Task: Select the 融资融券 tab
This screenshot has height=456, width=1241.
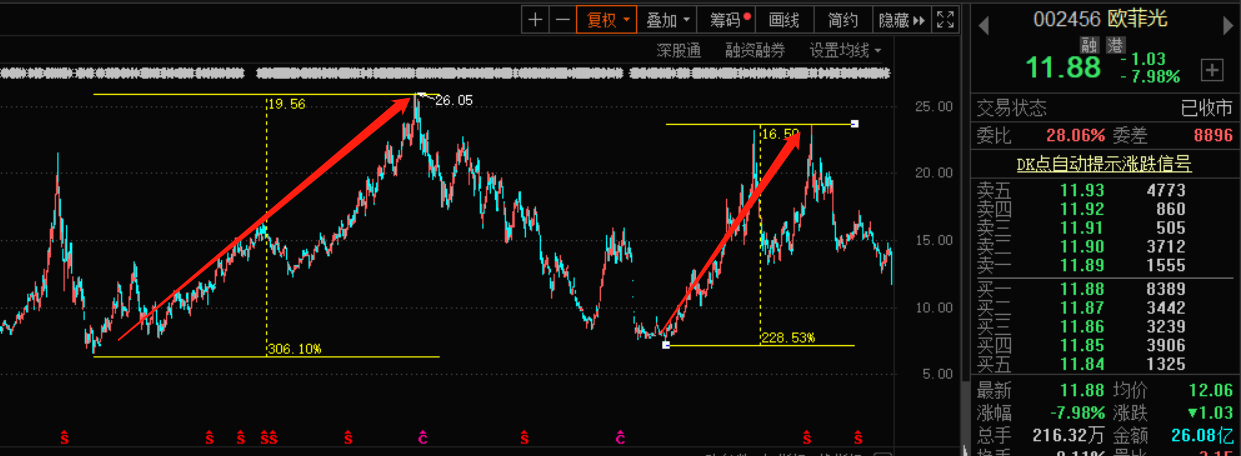Action: click(755, 50)
